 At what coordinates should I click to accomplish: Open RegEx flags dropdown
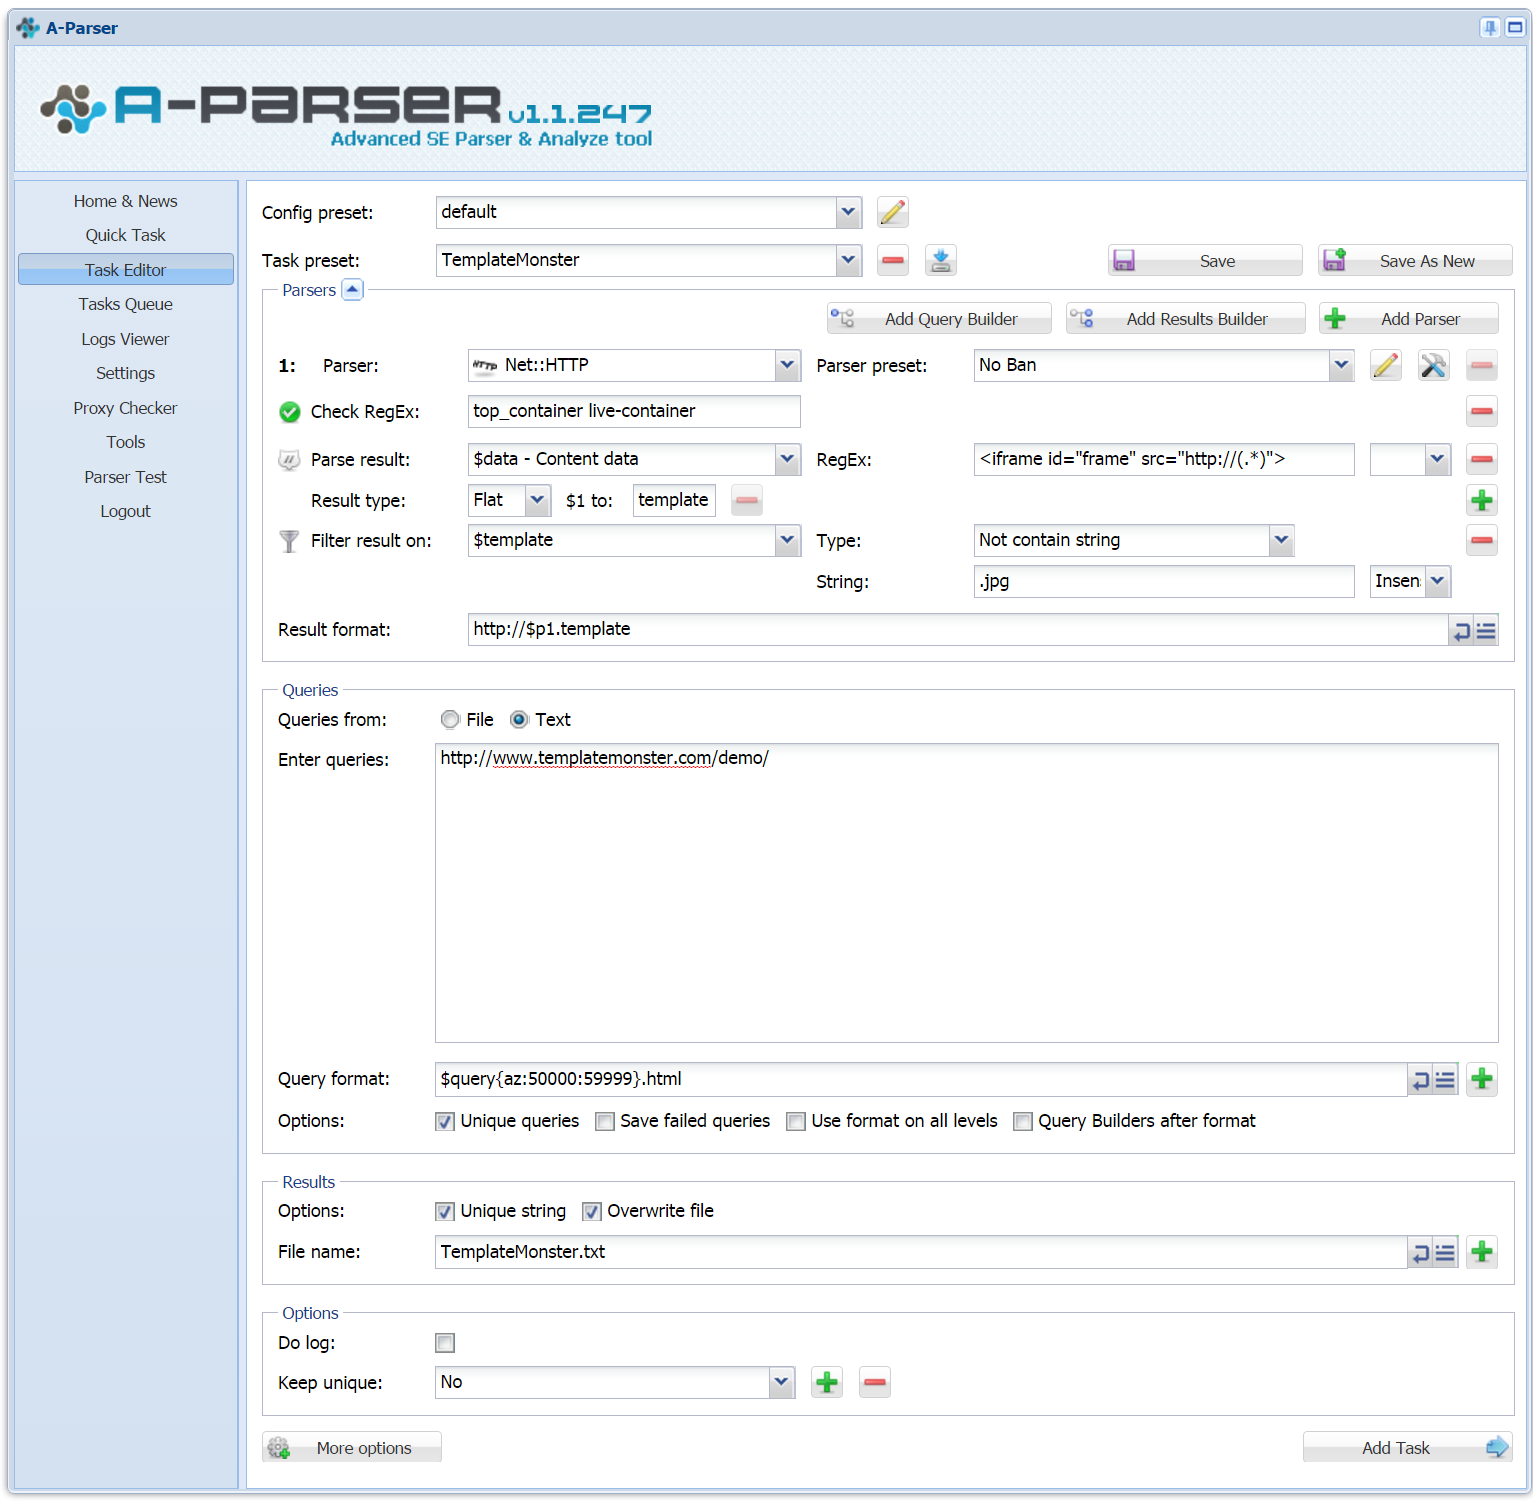[x=1437, y=459]
